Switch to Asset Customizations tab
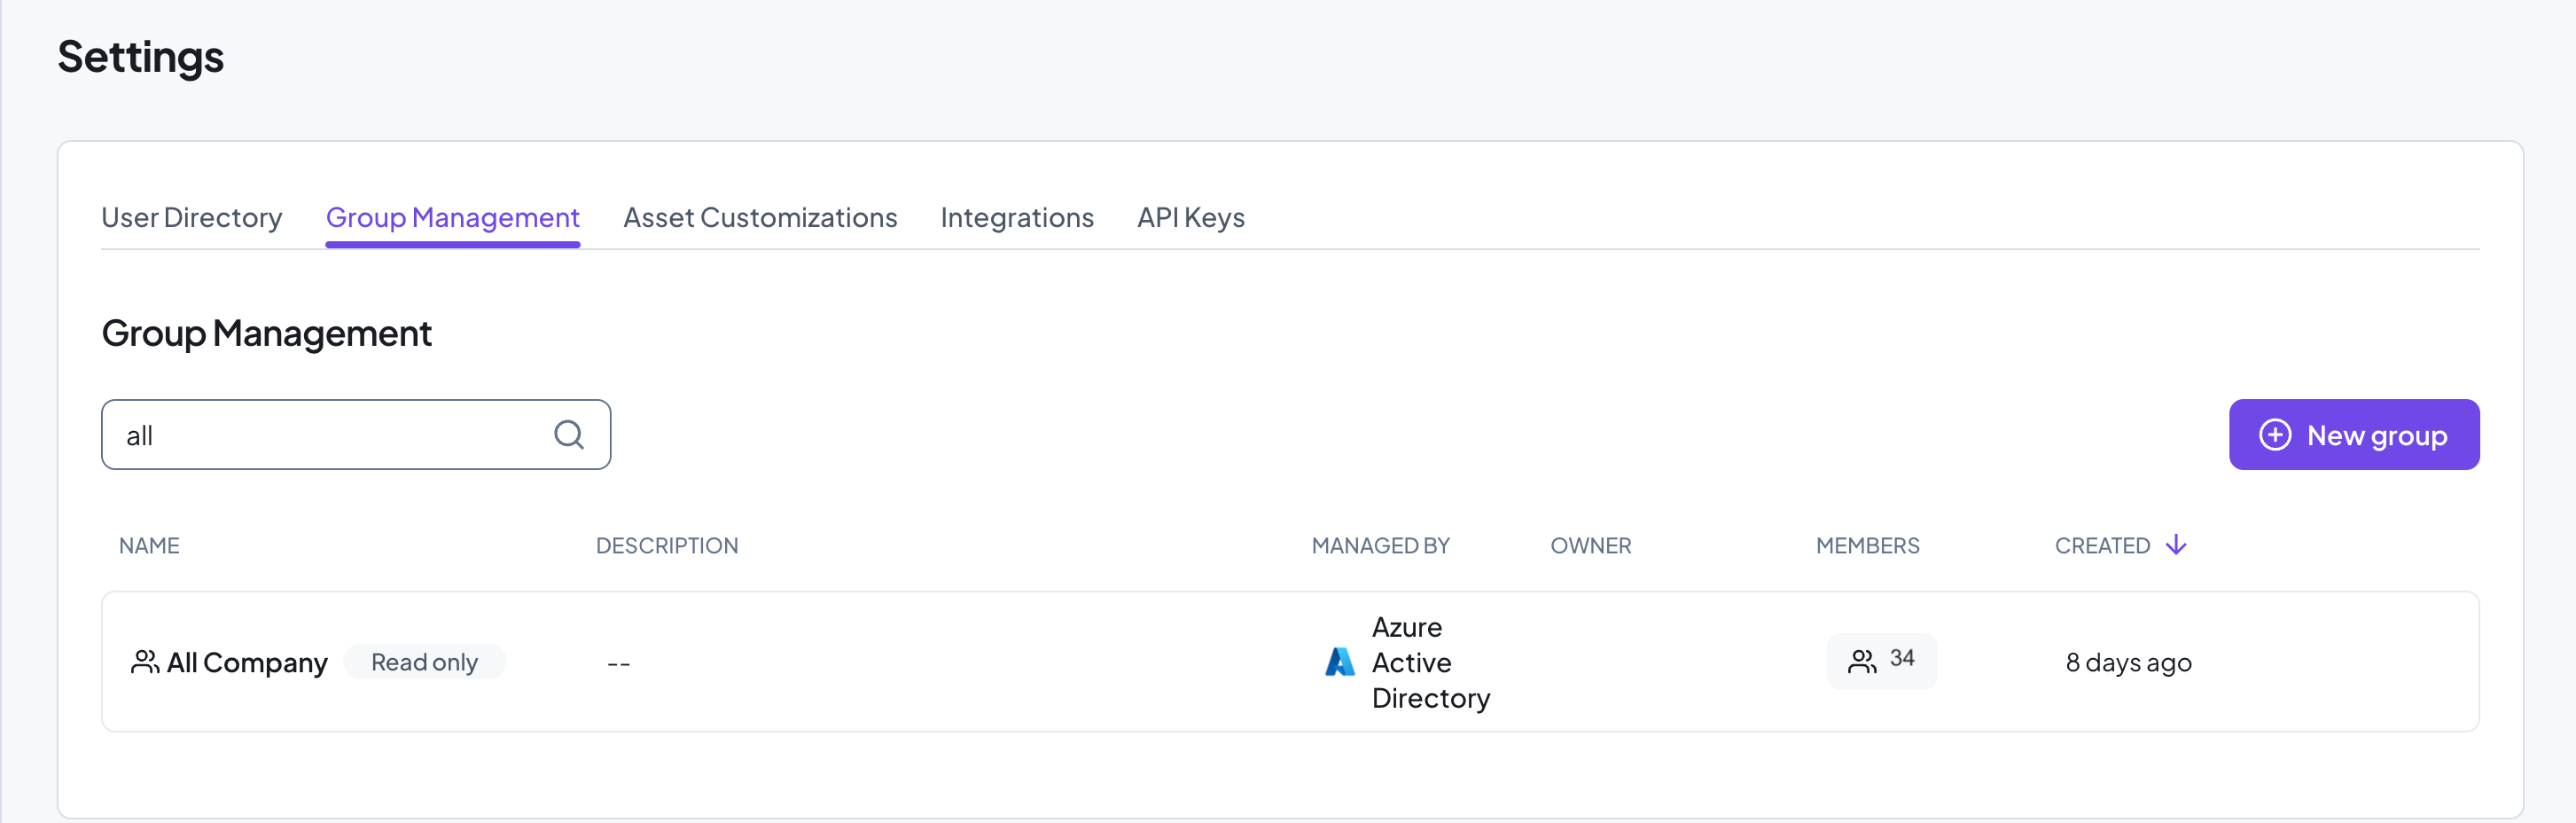This screenshot has width=2576, height=823. tap(760, 217)
